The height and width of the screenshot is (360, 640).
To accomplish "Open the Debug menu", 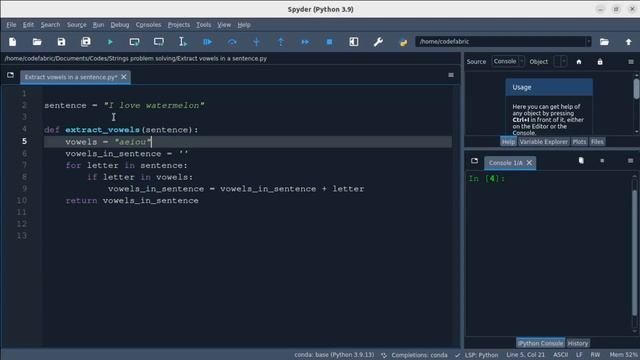I will coord(120,25).
